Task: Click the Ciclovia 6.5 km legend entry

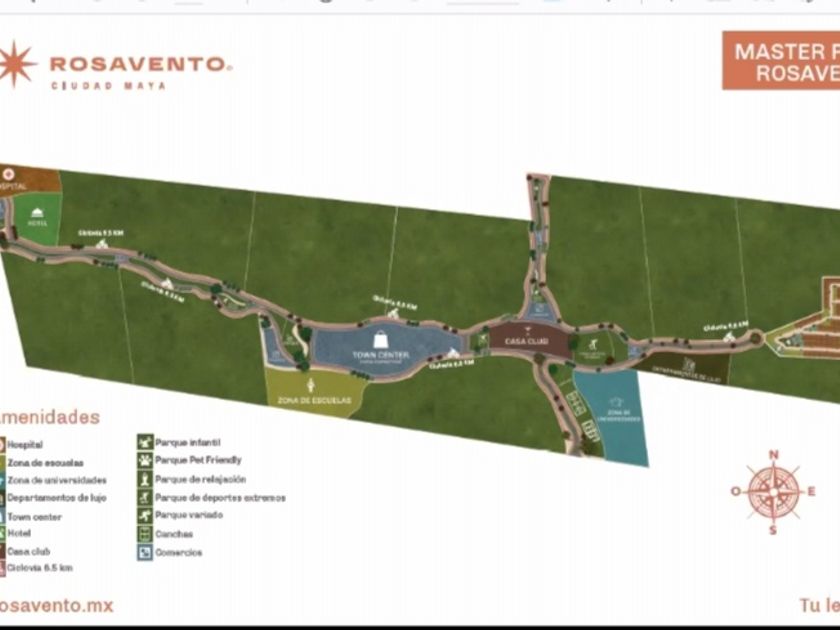Action: (x=35, y=568)
